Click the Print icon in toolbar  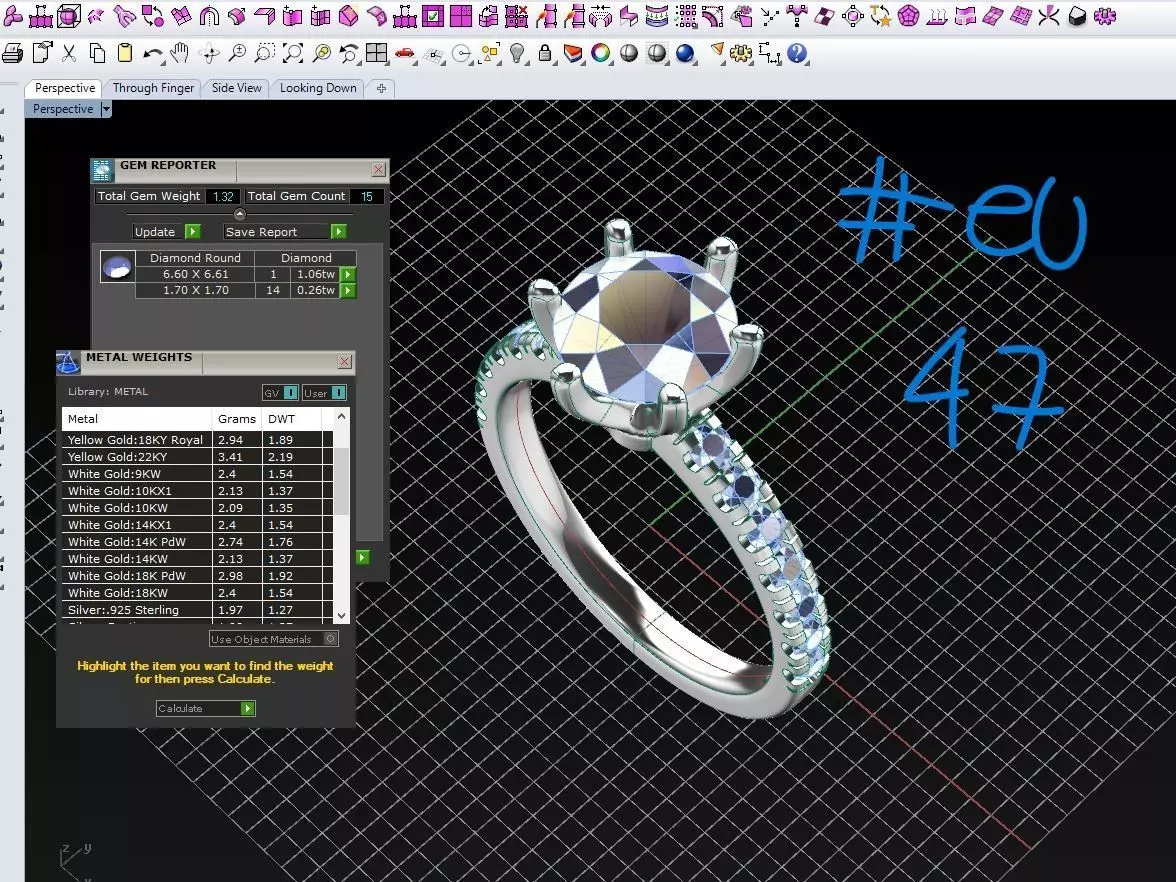[x=12, y=52]
